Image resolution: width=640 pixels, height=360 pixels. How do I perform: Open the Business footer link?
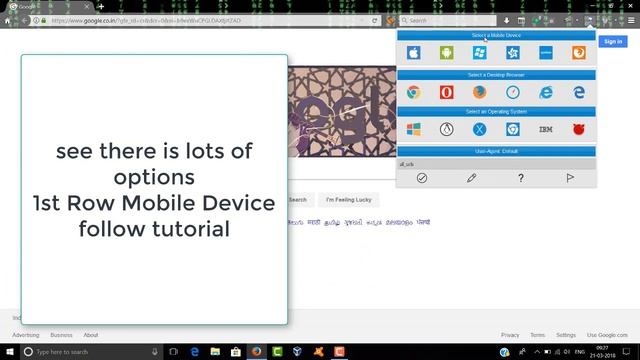(61, 335)
